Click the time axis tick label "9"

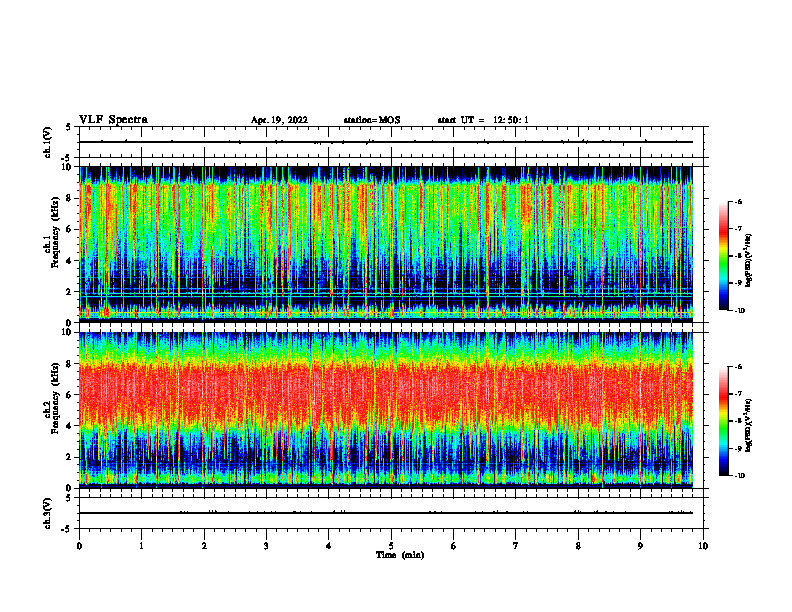(x=640, y=546)
